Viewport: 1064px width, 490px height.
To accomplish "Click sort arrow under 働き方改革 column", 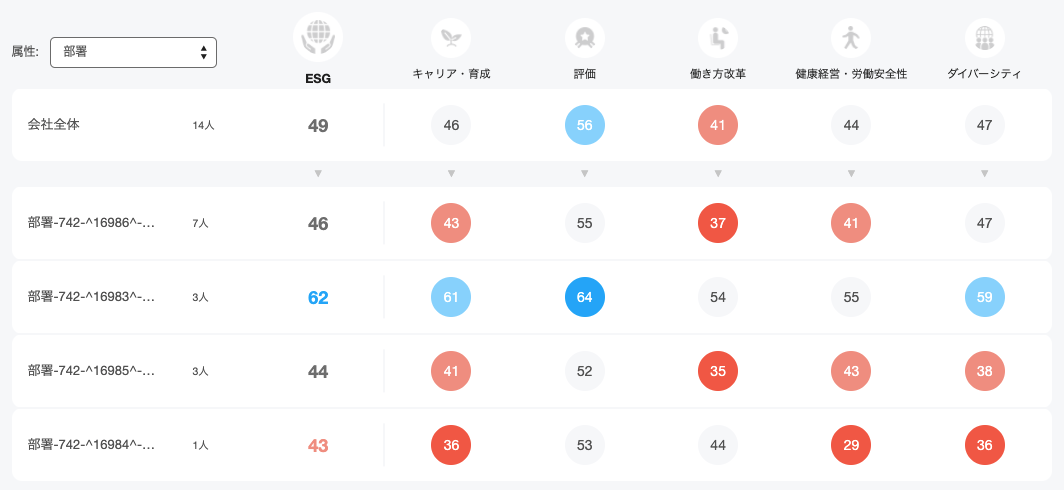I will coord(718,174).
